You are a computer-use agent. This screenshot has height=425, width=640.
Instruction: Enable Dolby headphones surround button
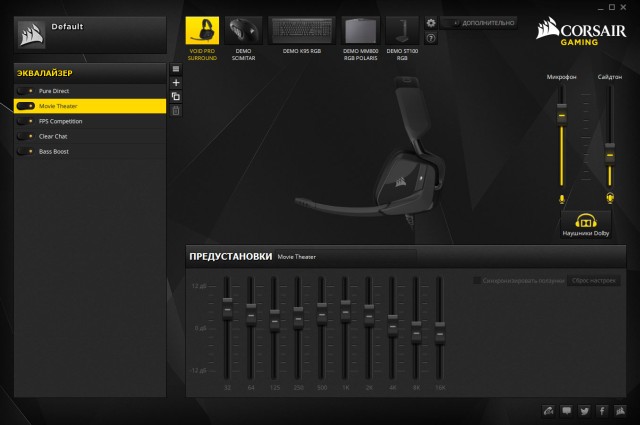click(x=586, y=224)
